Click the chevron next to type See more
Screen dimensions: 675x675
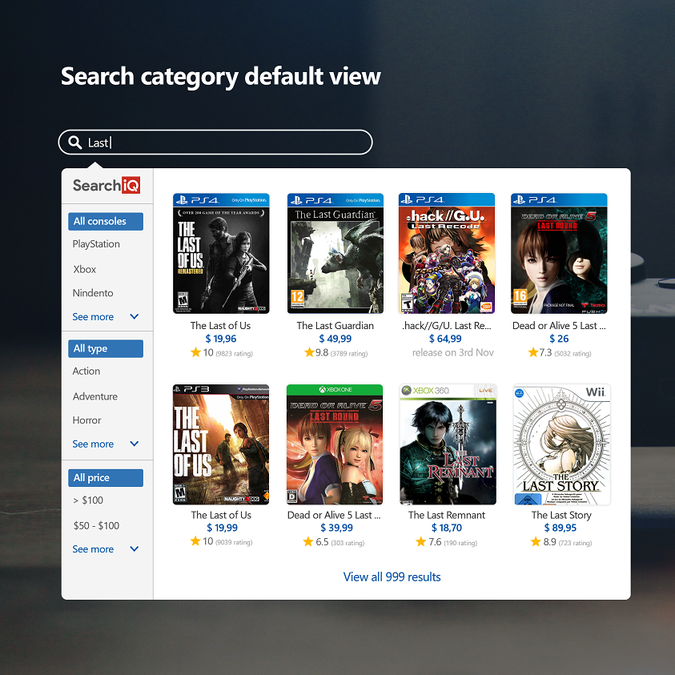134,443
